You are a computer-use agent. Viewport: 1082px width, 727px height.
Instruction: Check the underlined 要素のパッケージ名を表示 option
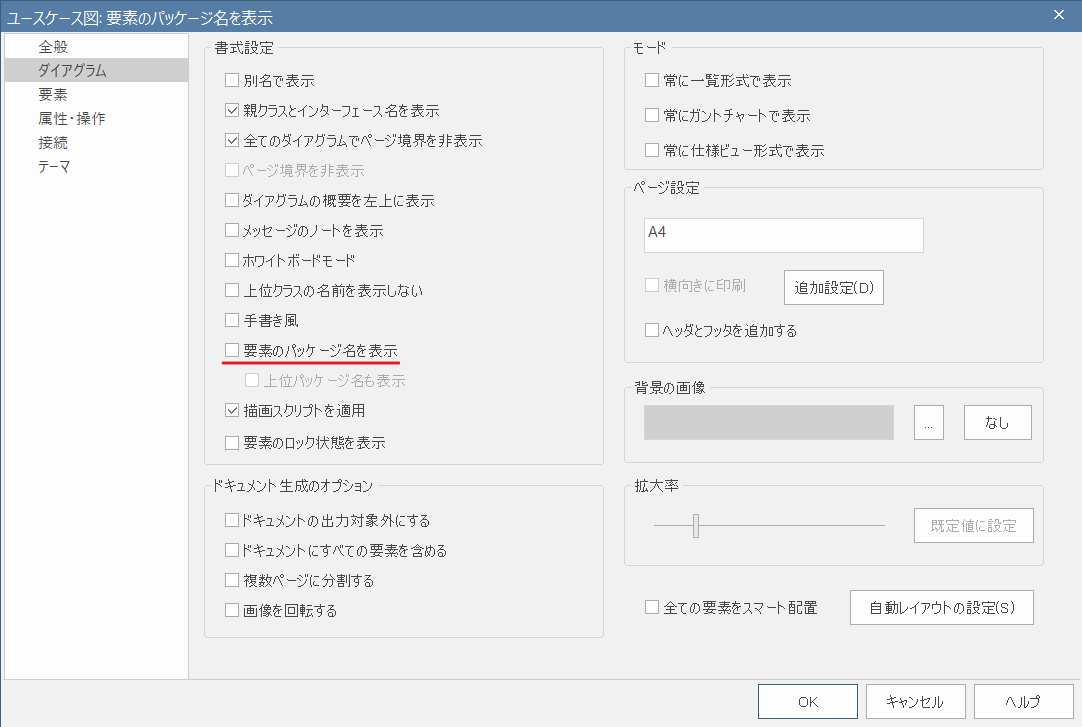[232, 349]
